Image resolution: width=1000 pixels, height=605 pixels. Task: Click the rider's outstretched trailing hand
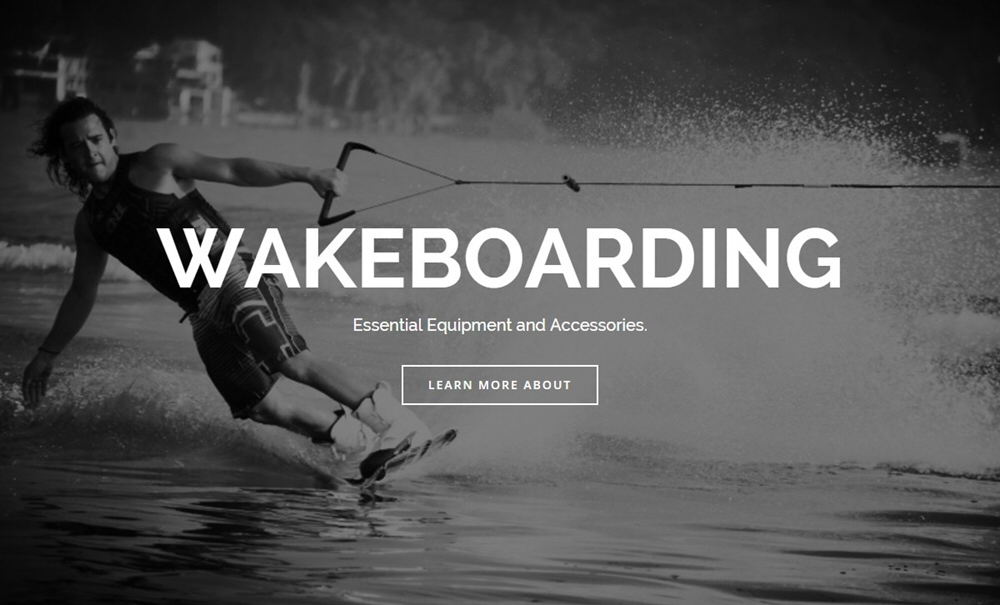coord(37,377)
